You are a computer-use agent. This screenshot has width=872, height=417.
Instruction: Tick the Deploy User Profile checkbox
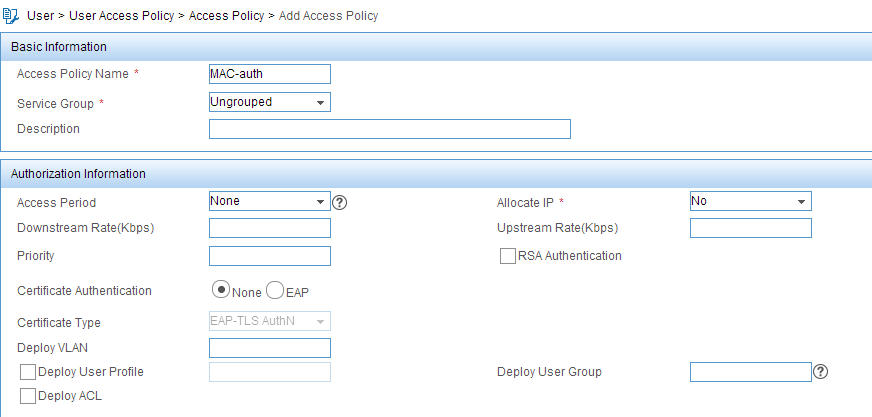point(28,372)
